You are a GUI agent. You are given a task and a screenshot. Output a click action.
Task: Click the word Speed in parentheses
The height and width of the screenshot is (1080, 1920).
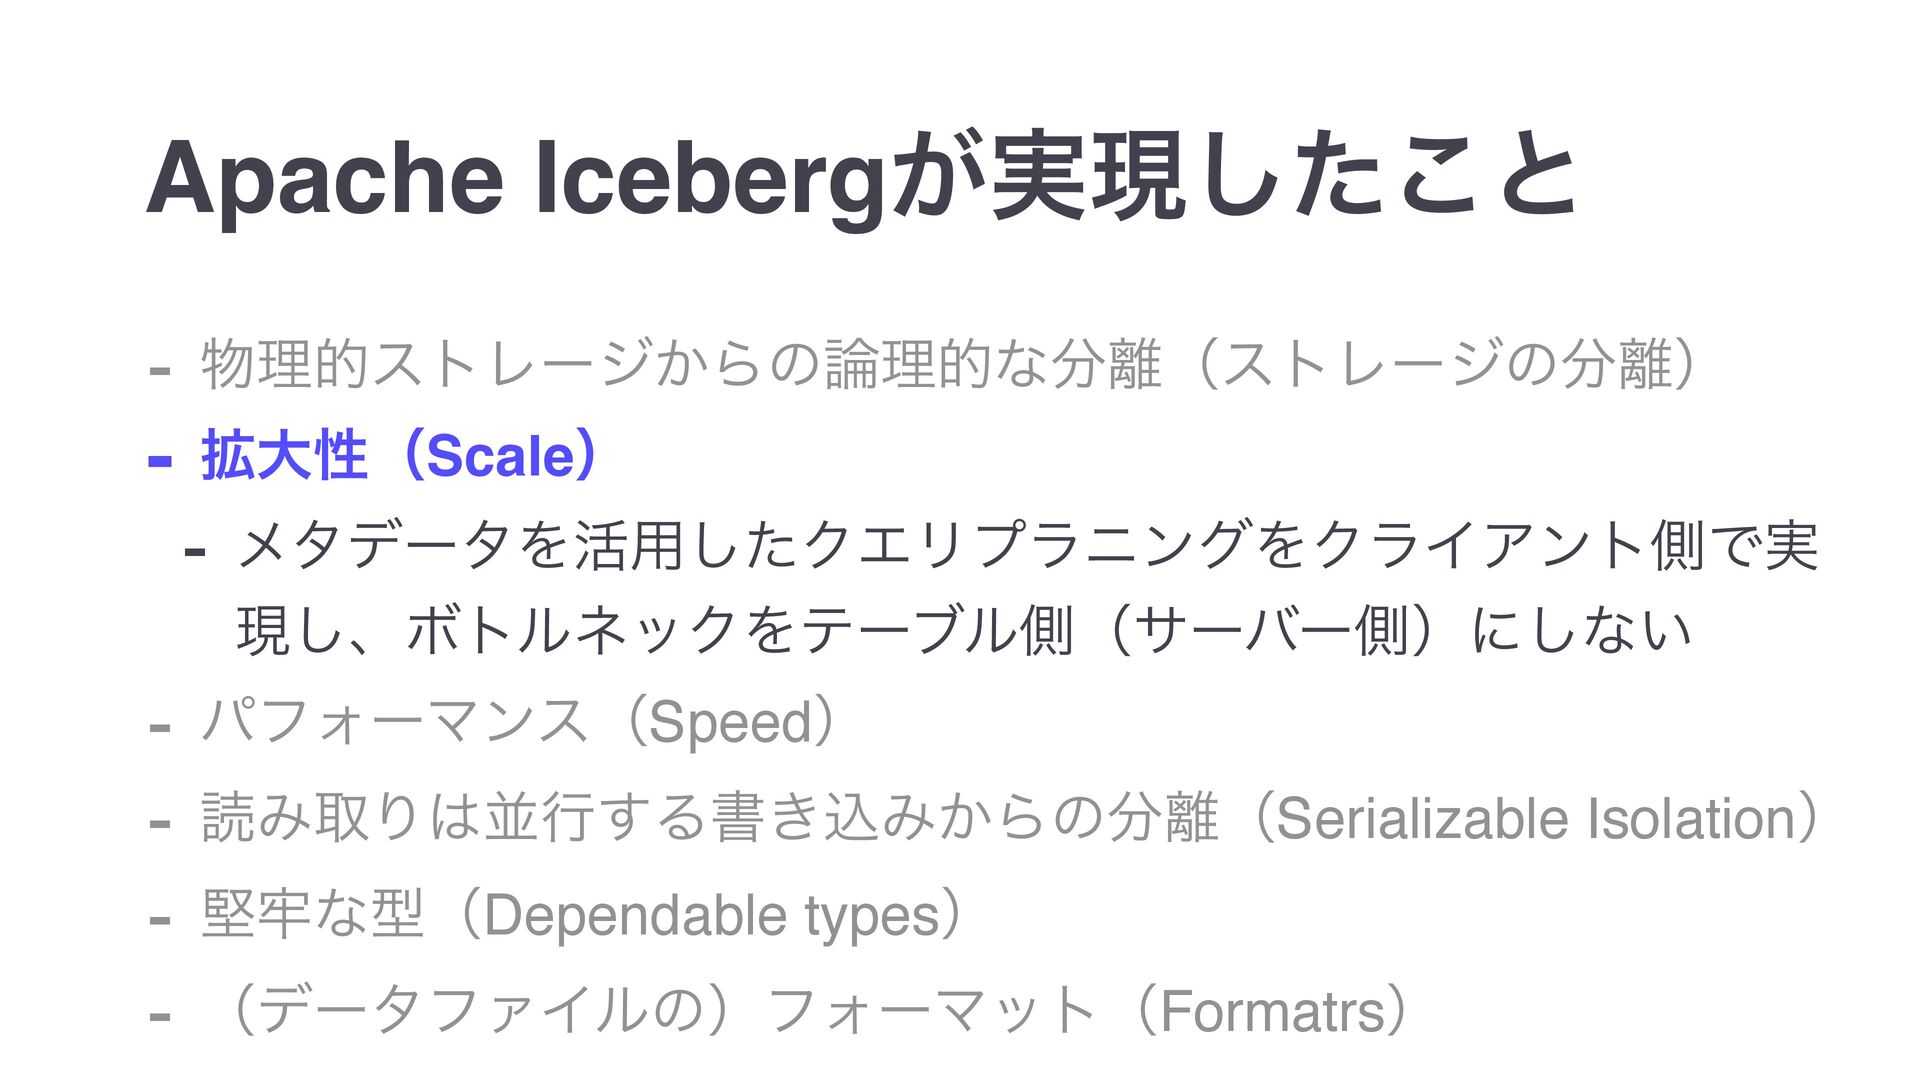tap(730, 723)
